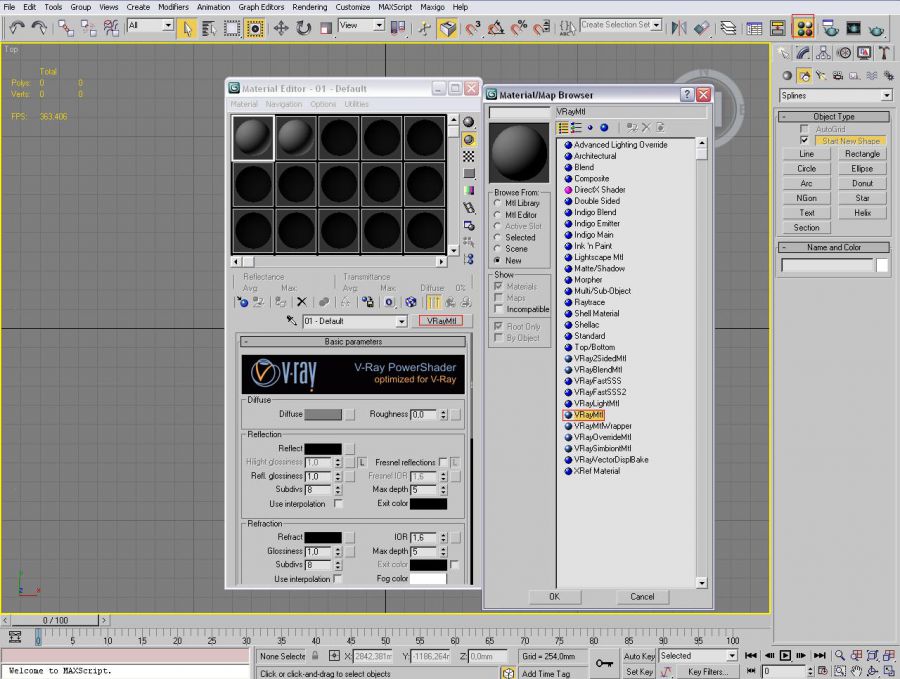Open the Modify command panel tab
Image resolution: width=900 pixels, height=679 pixels.
point(803,53)
